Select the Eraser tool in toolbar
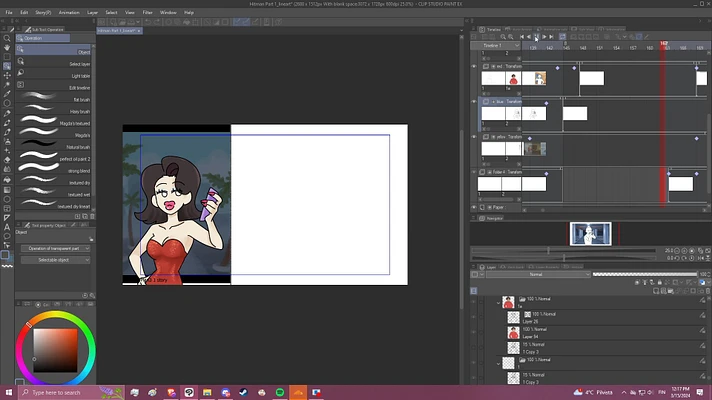712x400 pixels. (x=7, y=160)
